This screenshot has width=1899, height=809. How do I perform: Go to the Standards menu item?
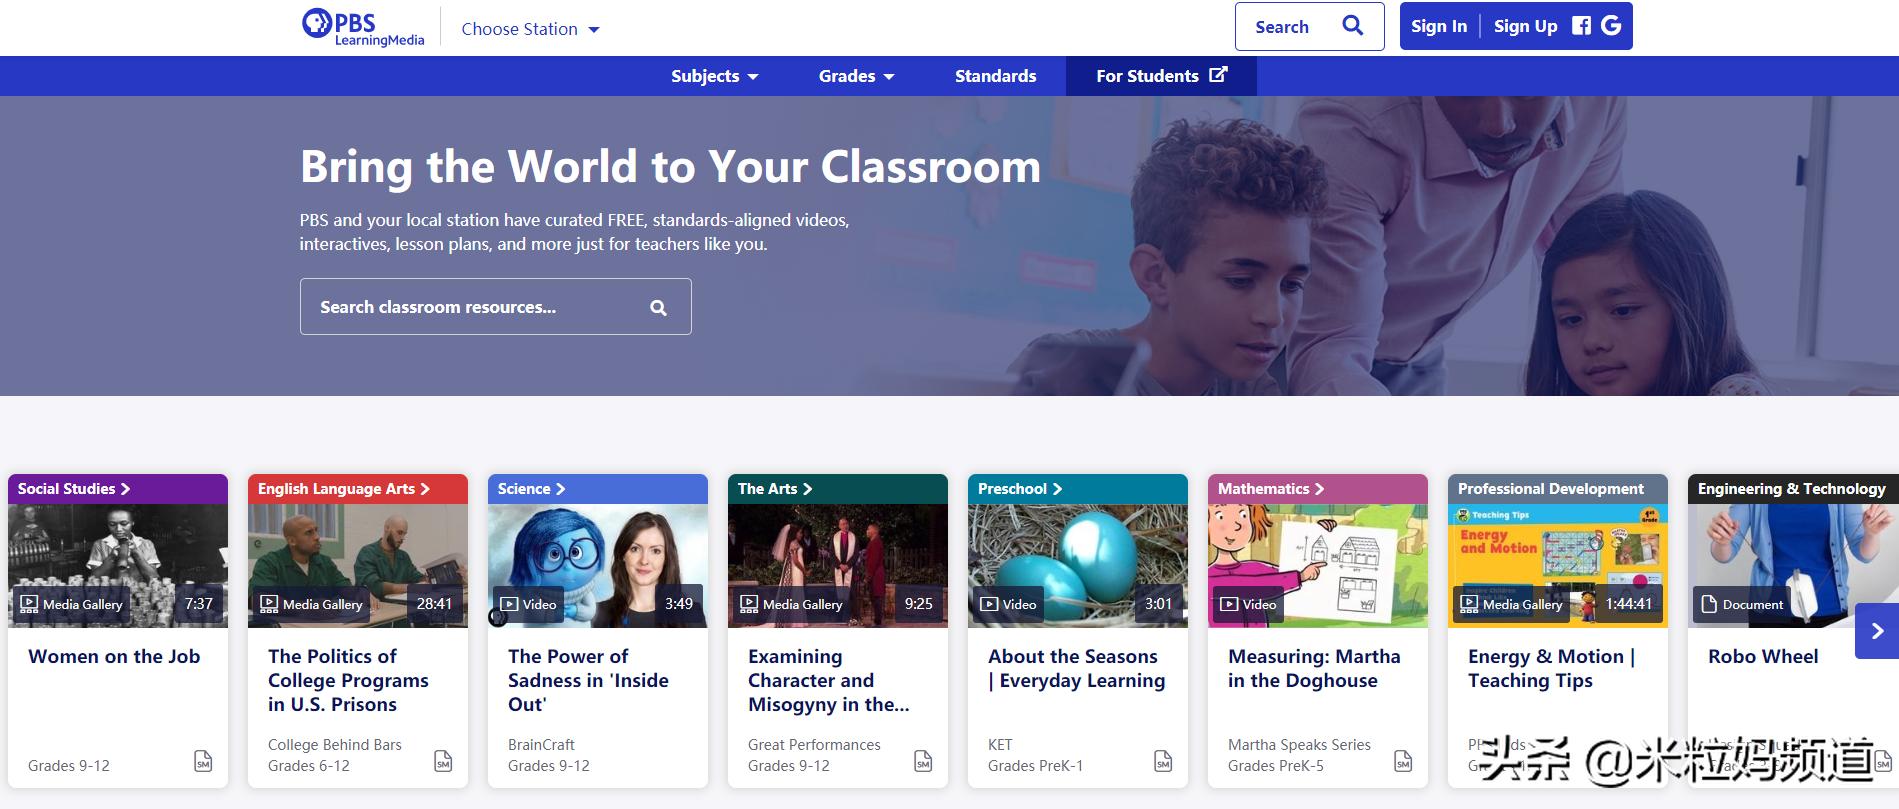(x=995, y=76)
